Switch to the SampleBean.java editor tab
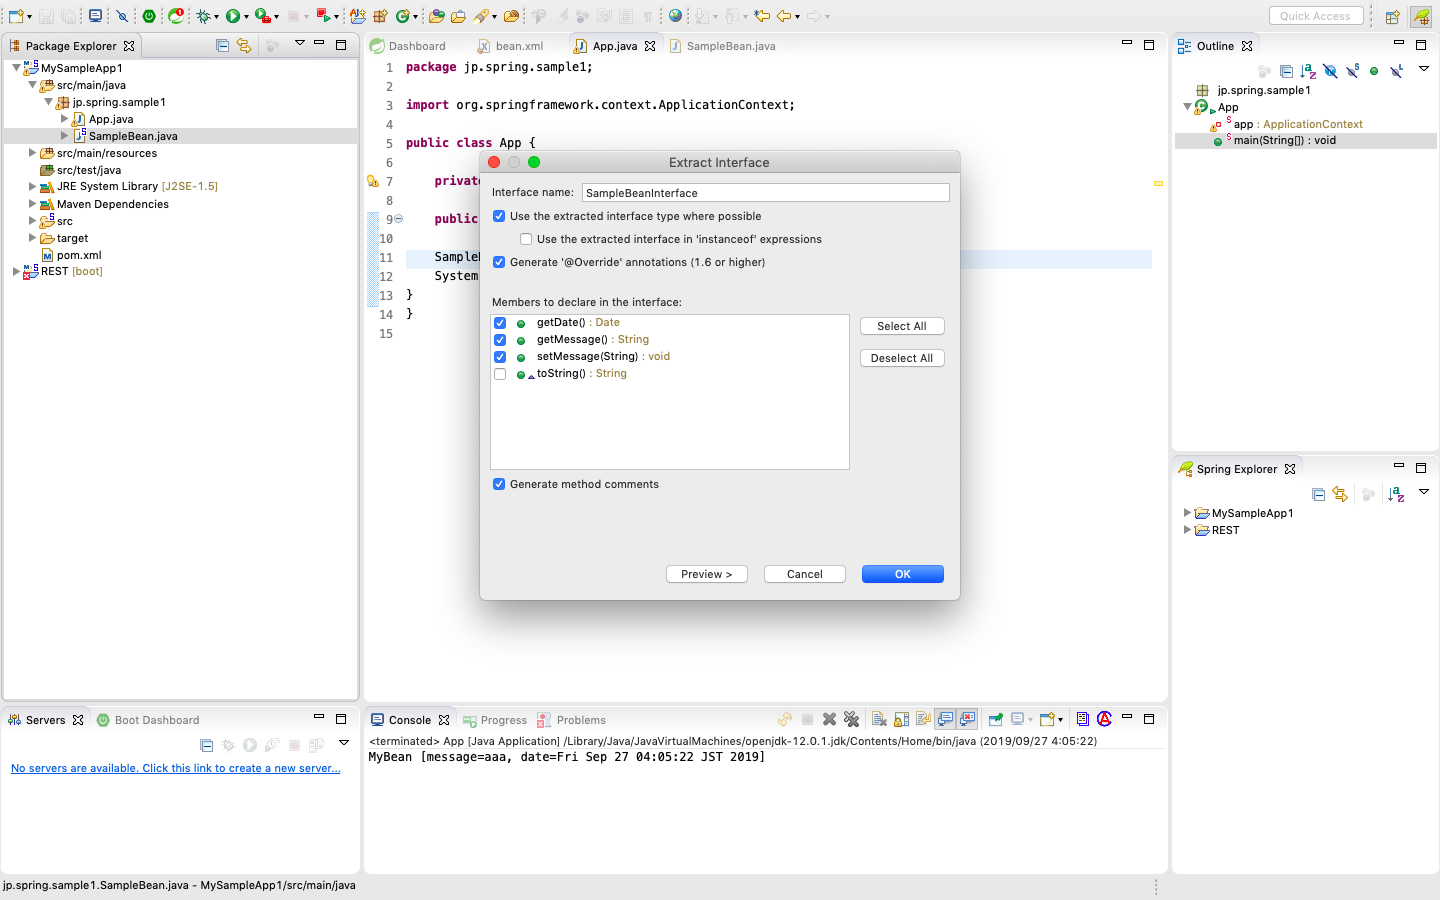 pos(722,46)
